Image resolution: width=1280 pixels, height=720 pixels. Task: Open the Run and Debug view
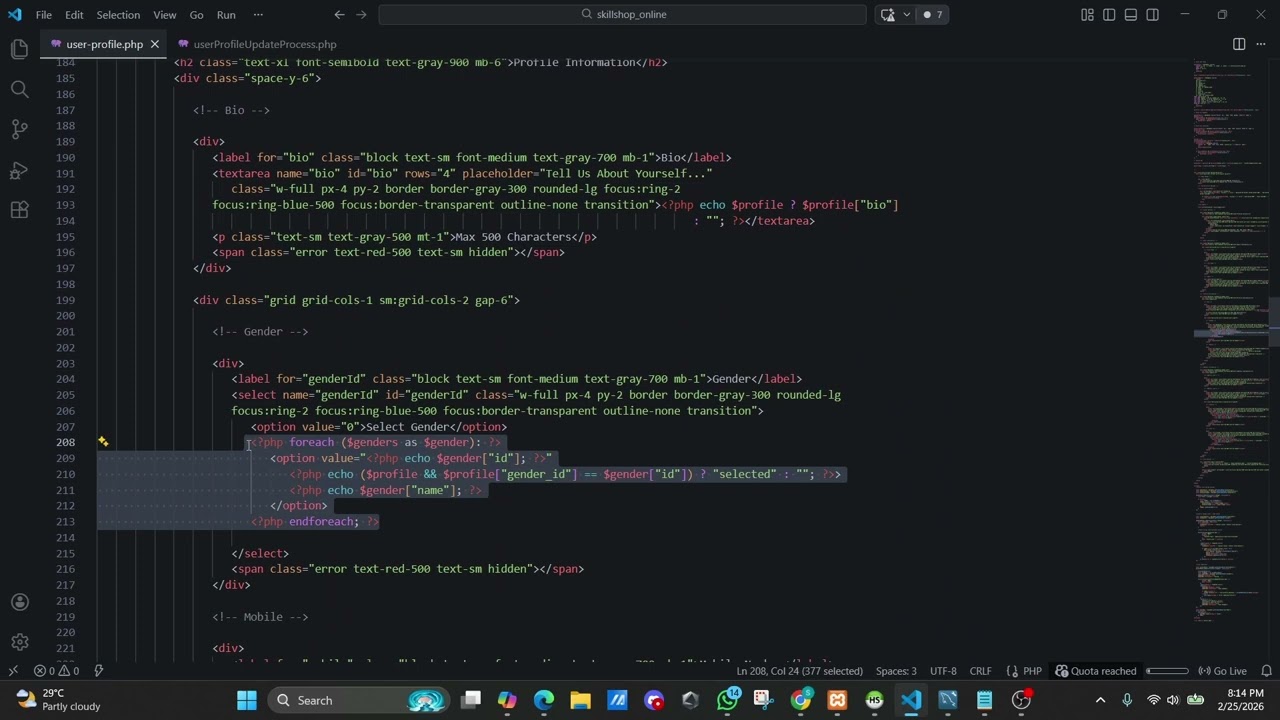coord(19,170)
